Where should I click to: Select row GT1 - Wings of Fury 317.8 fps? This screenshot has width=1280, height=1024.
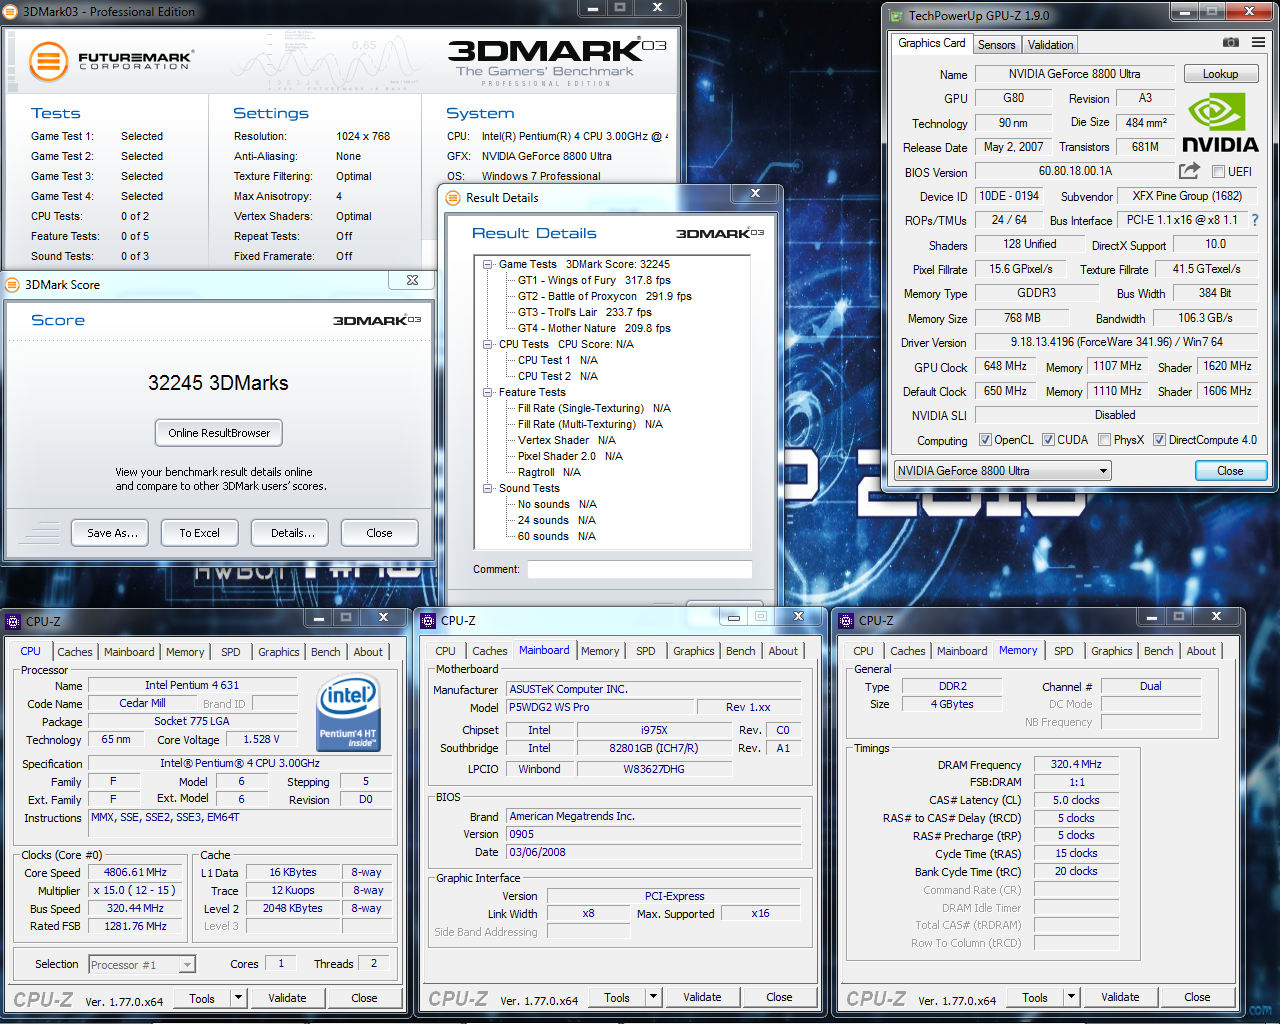(594, 281)
